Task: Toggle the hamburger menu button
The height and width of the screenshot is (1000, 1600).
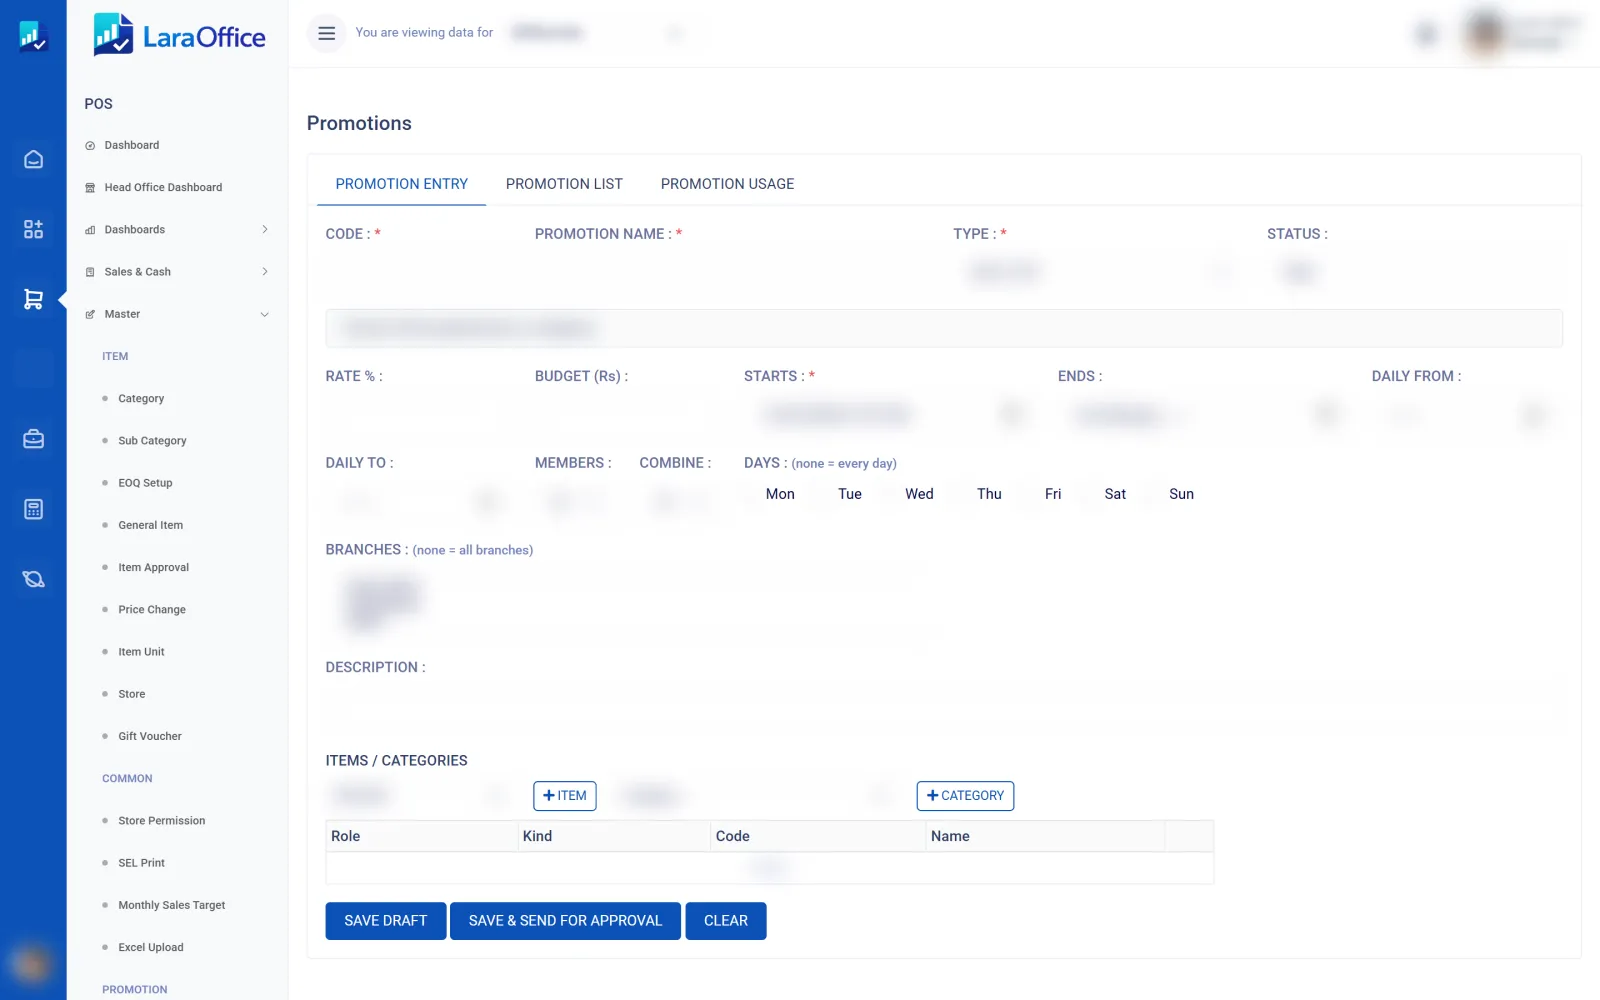Action: [x=326, y=33]
